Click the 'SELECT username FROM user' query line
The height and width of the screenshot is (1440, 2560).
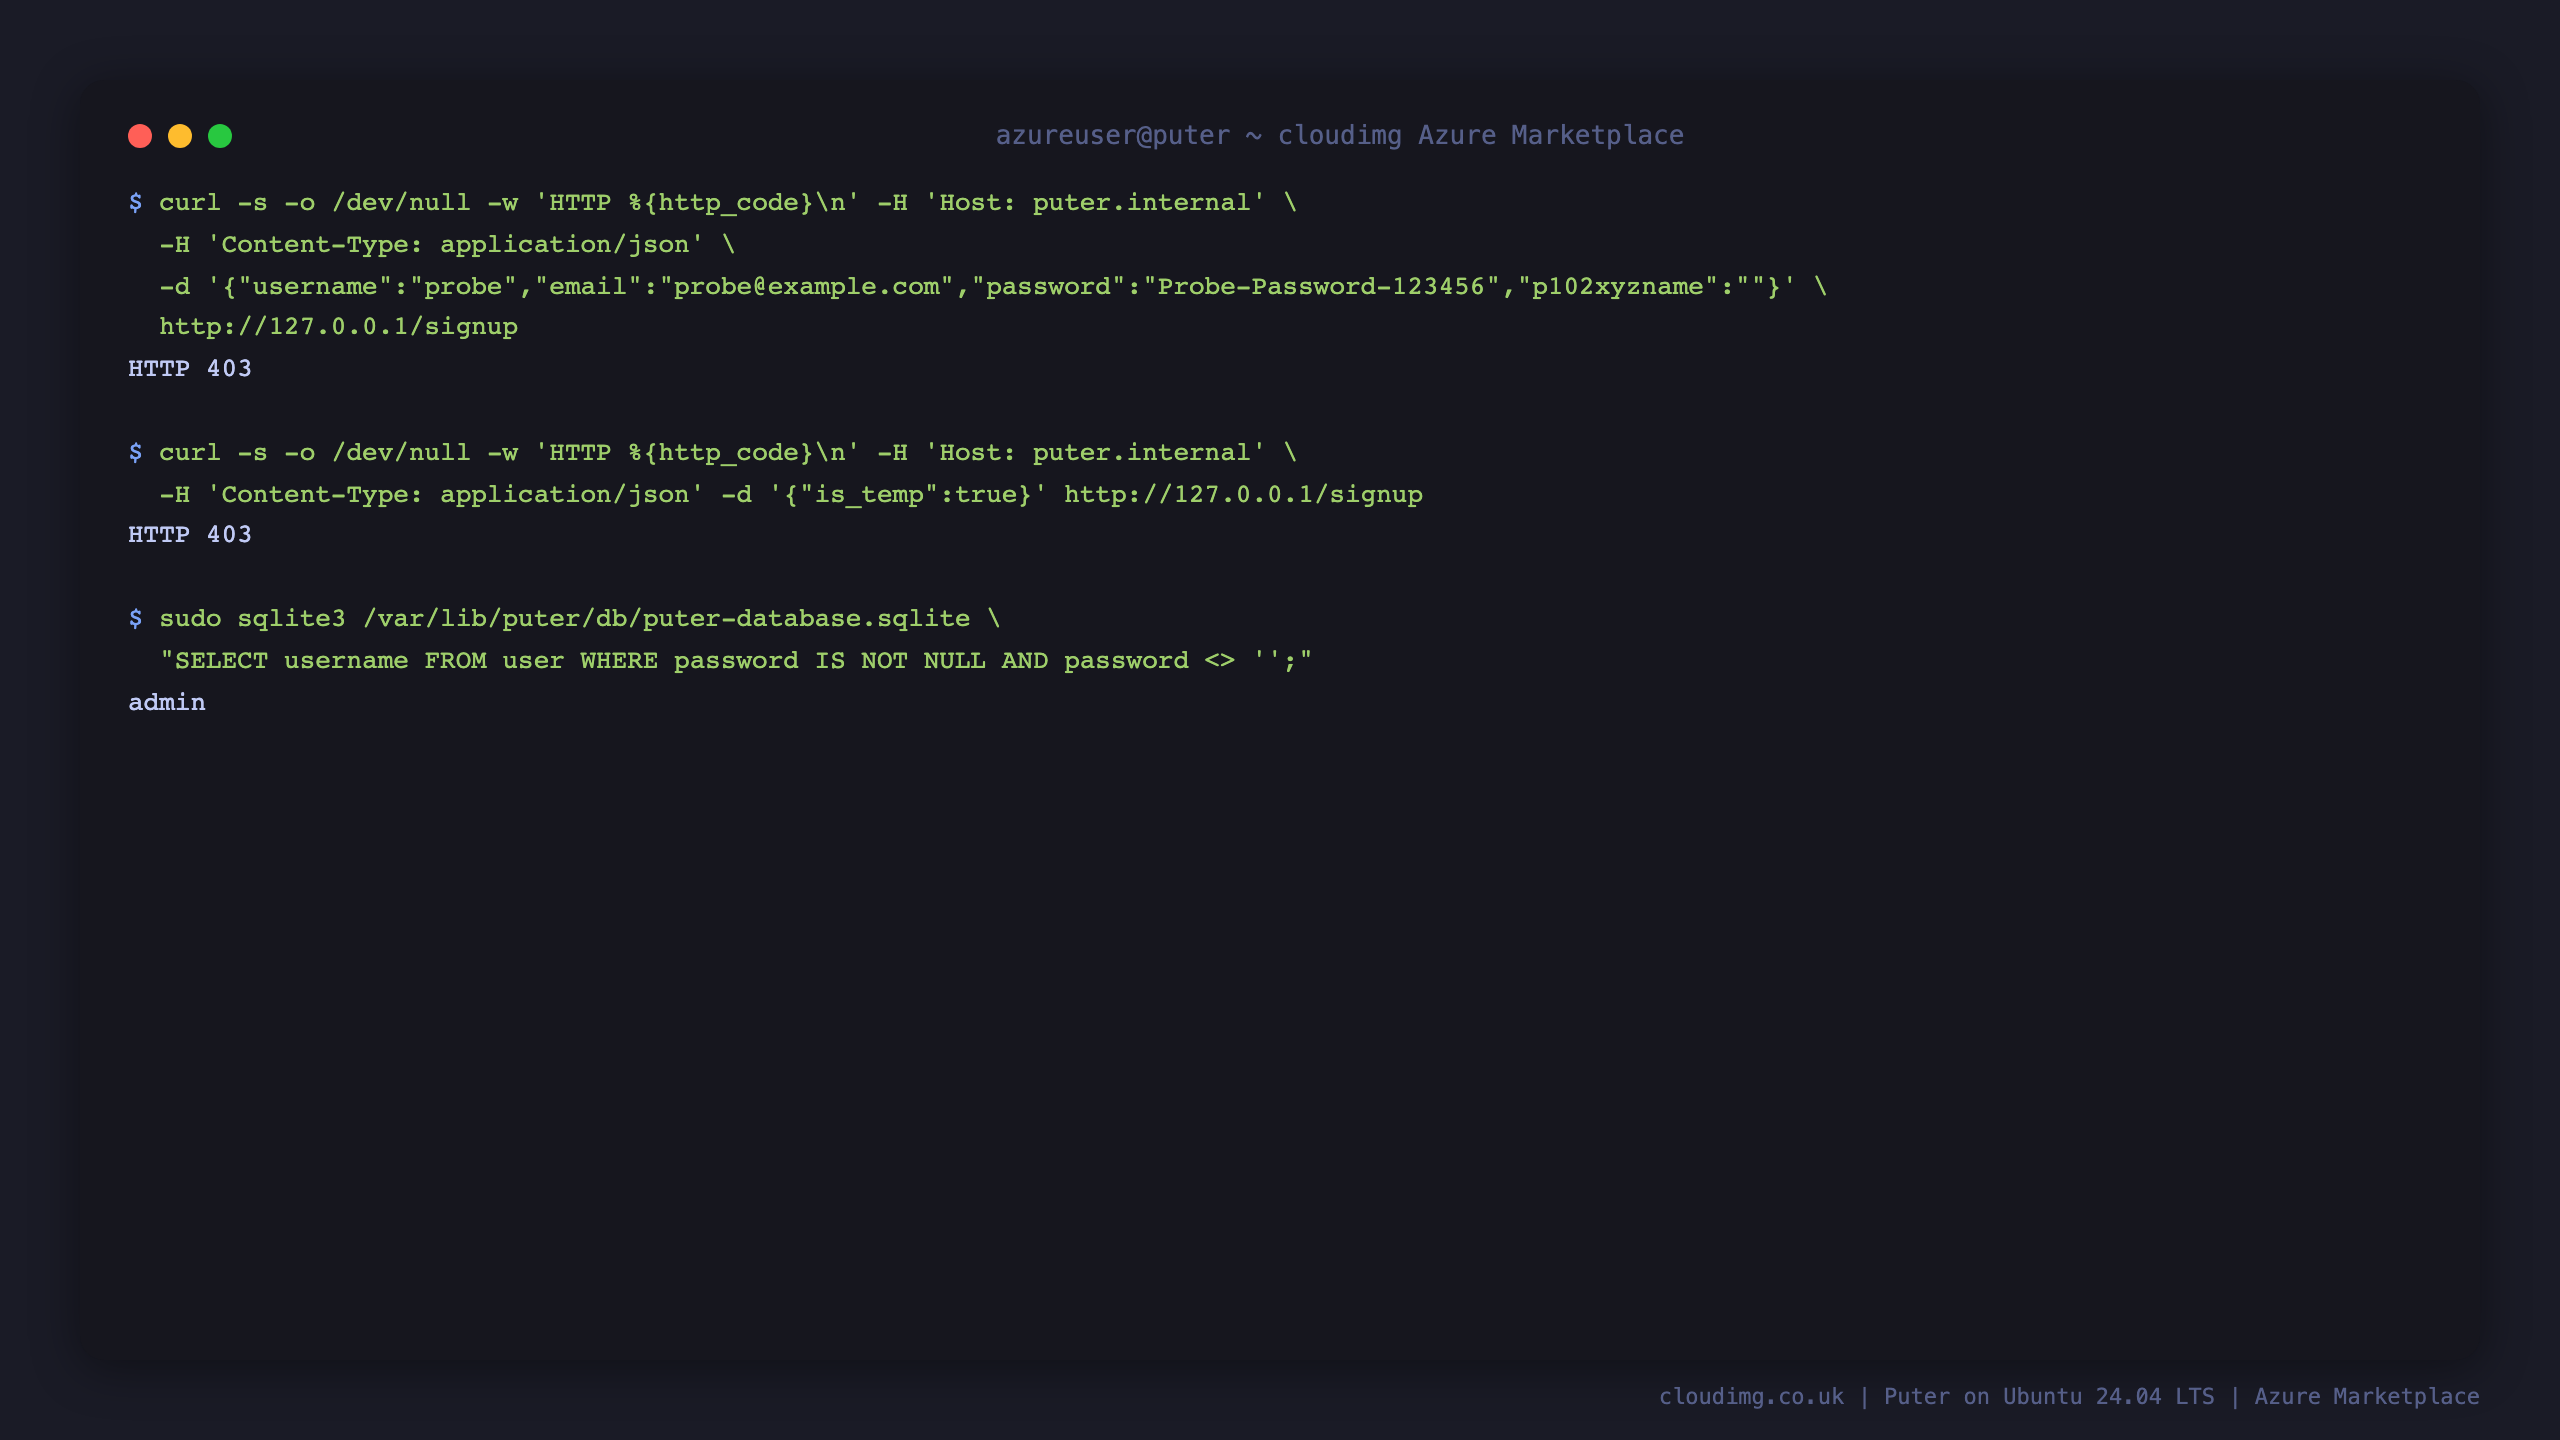tap(736, 661)
